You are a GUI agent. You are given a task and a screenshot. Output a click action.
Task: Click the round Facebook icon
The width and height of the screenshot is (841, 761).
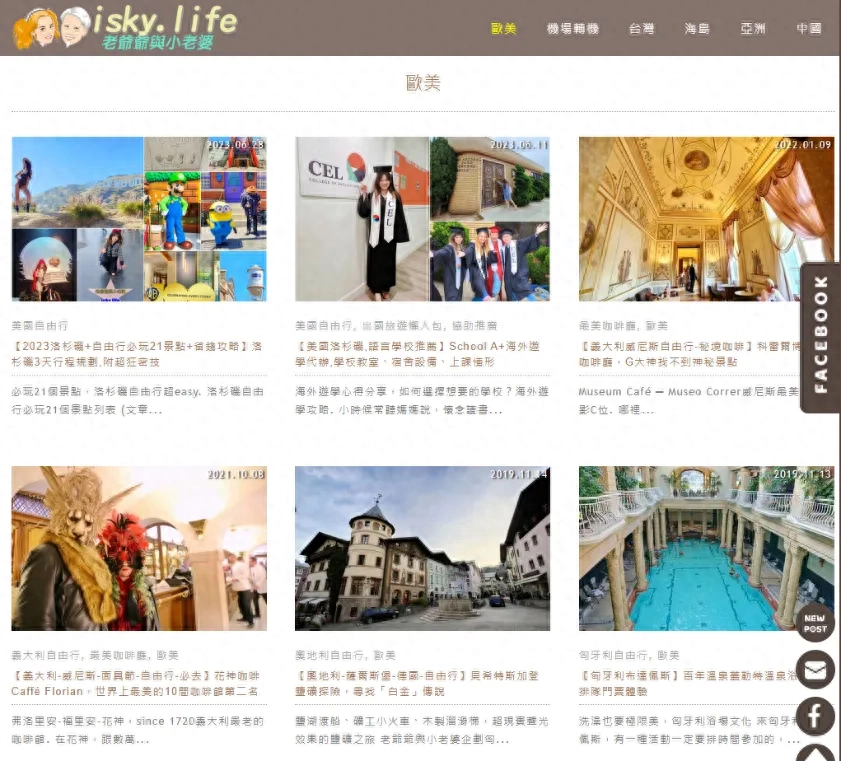(x=815, y=716)
